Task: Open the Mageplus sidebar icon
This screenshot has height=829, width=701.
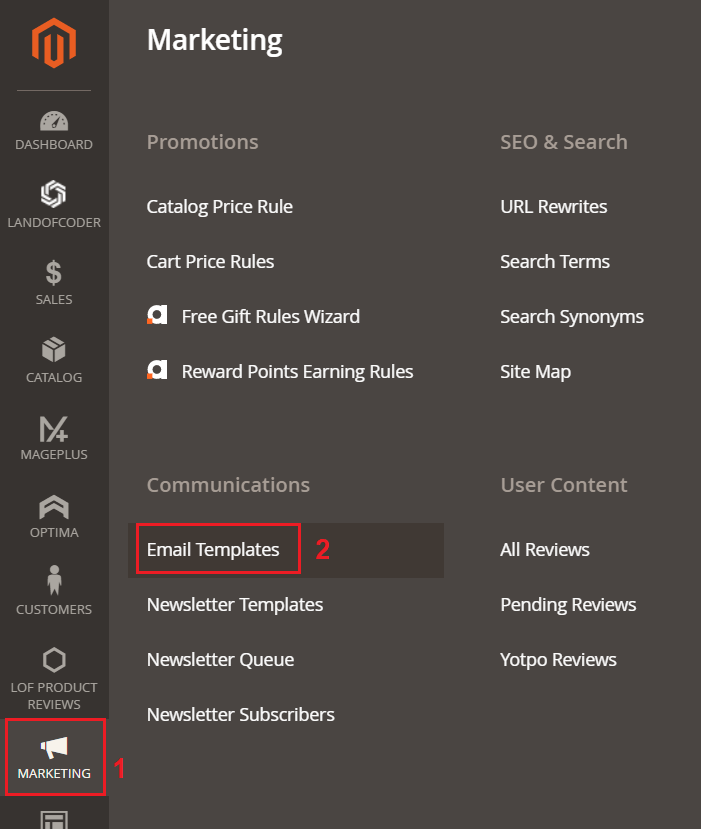Action: [54, 429]
